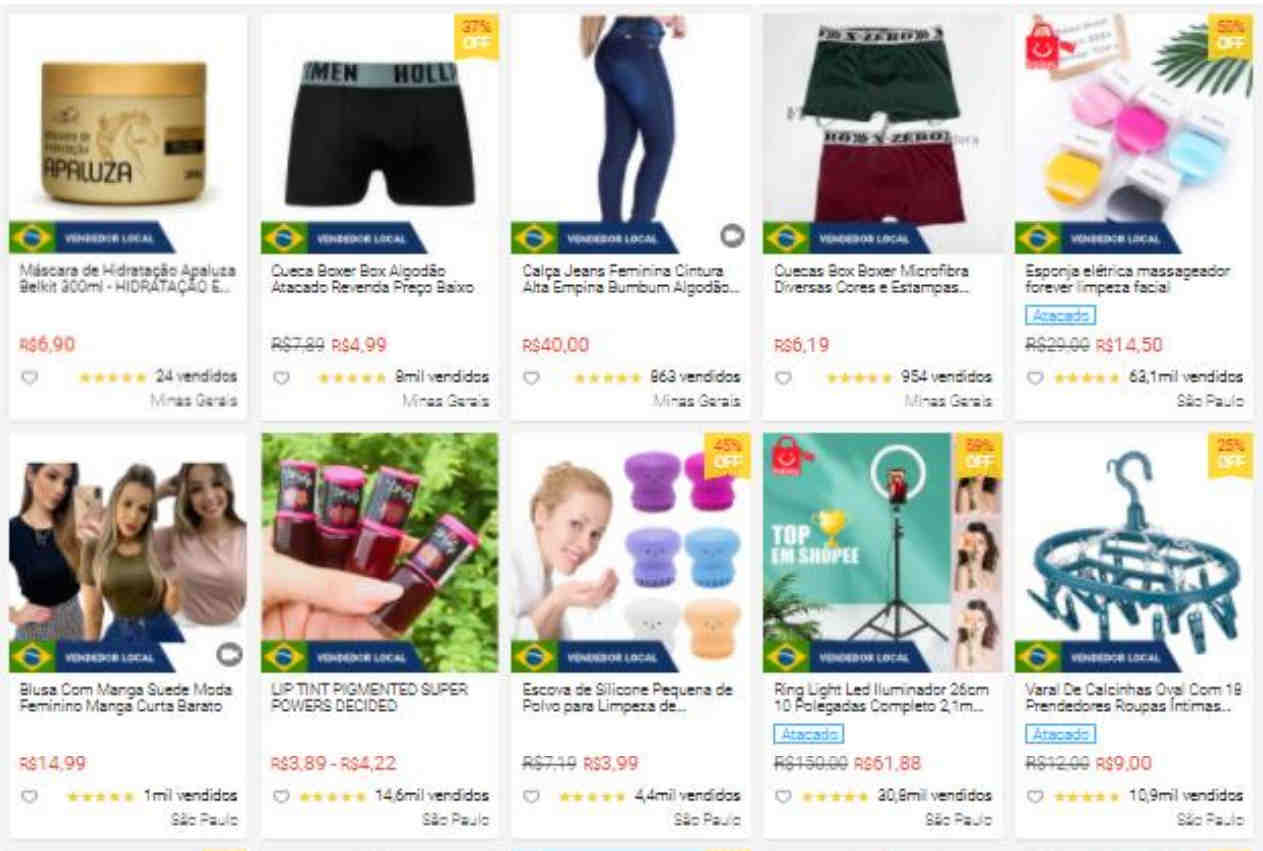
Task: Favorite the Esponja elétrica massageador product
Action: [1035, 378]
